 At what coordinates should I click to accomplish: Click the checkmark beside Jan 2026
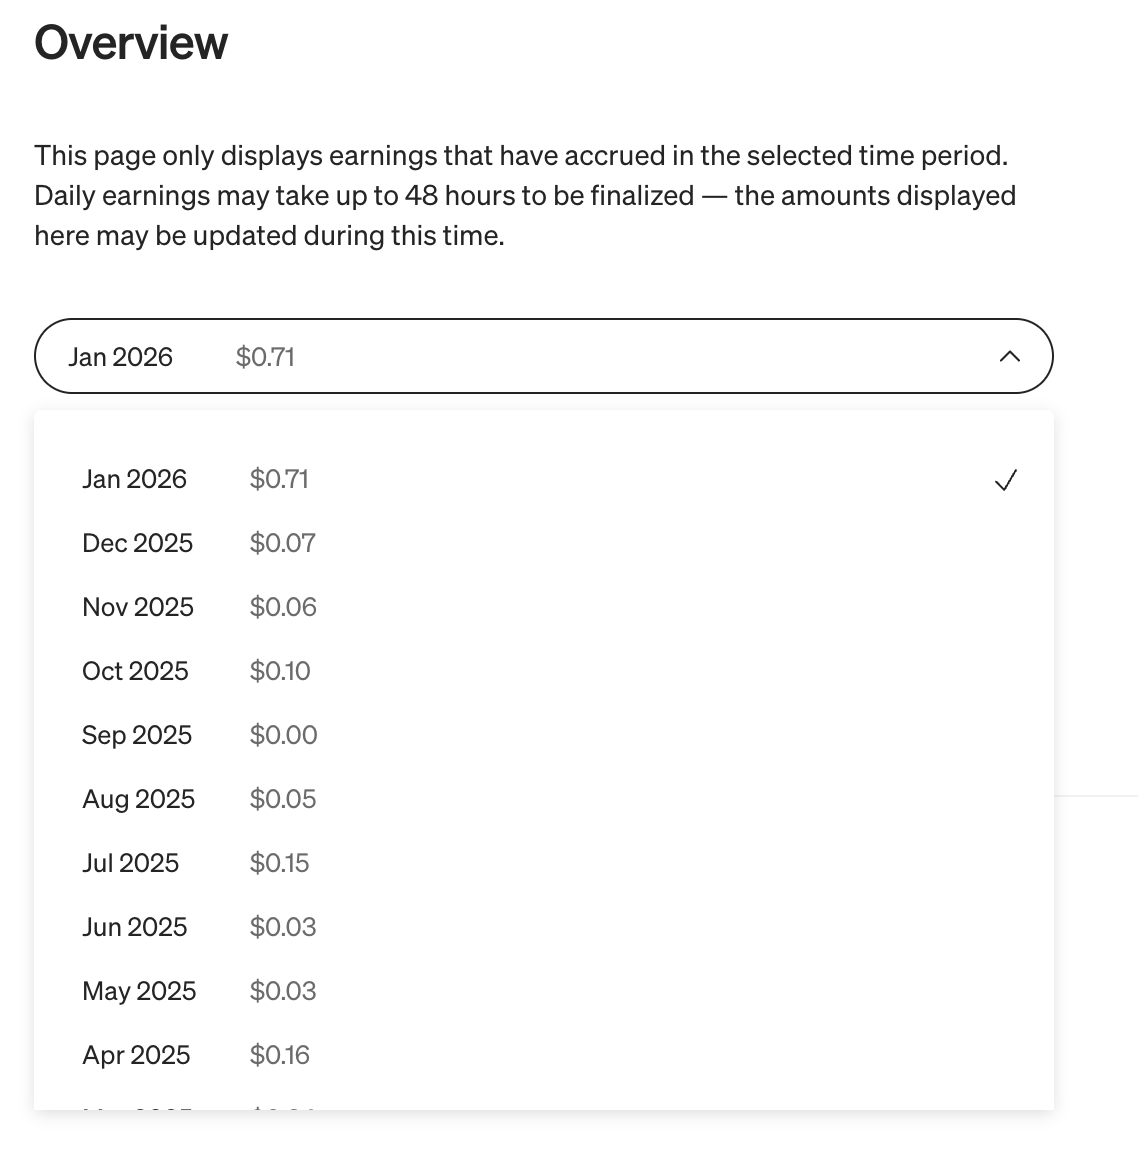click(1005, 480)
